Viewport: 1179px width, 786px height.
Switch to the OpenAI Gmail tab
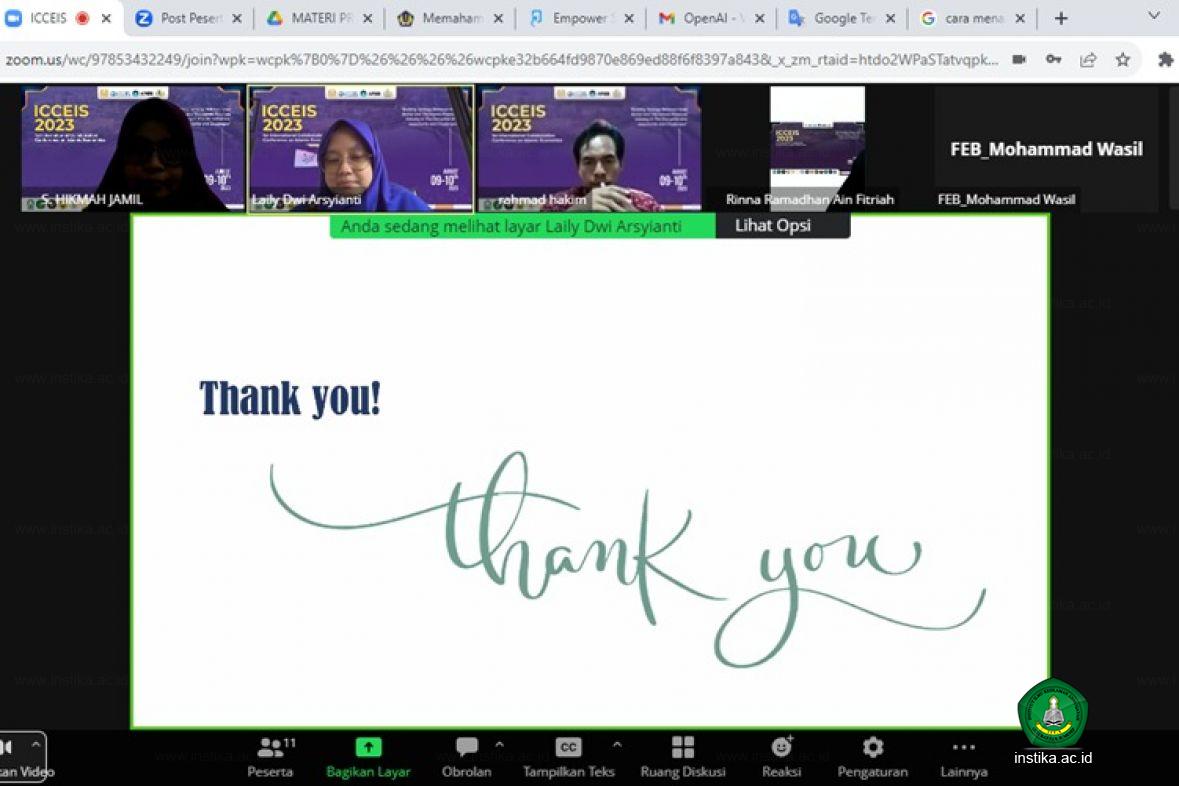point(709,18)
